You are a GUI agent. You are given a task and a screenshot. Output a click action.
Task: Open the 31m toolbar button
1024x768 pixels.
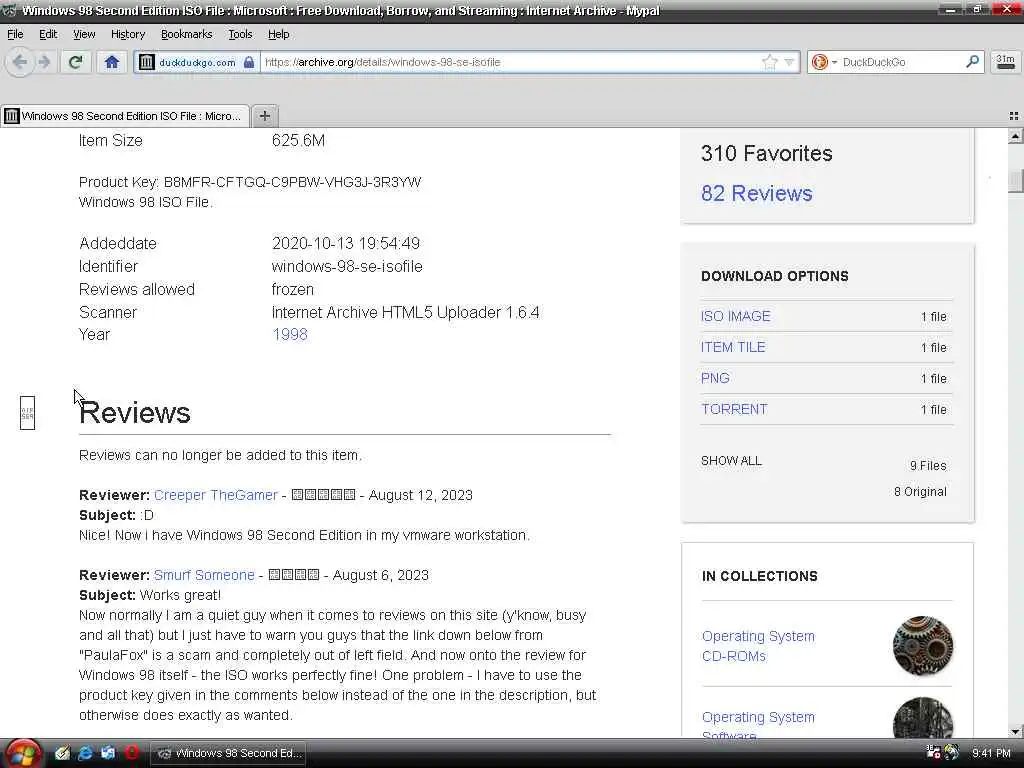[1005, 62]
